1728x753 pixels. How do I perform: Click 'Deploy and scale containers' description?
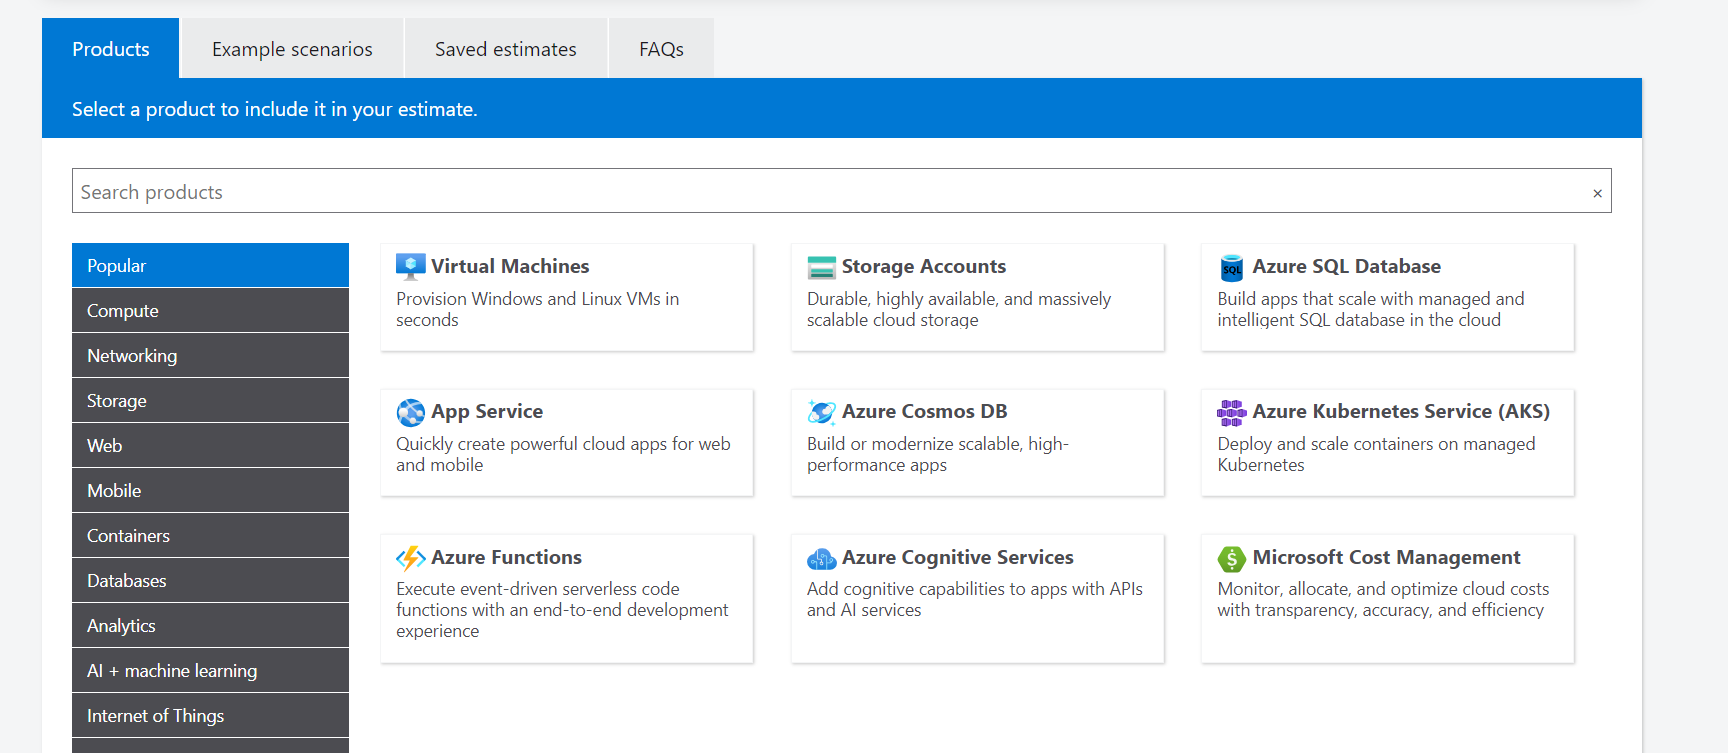pos(1376,454)
